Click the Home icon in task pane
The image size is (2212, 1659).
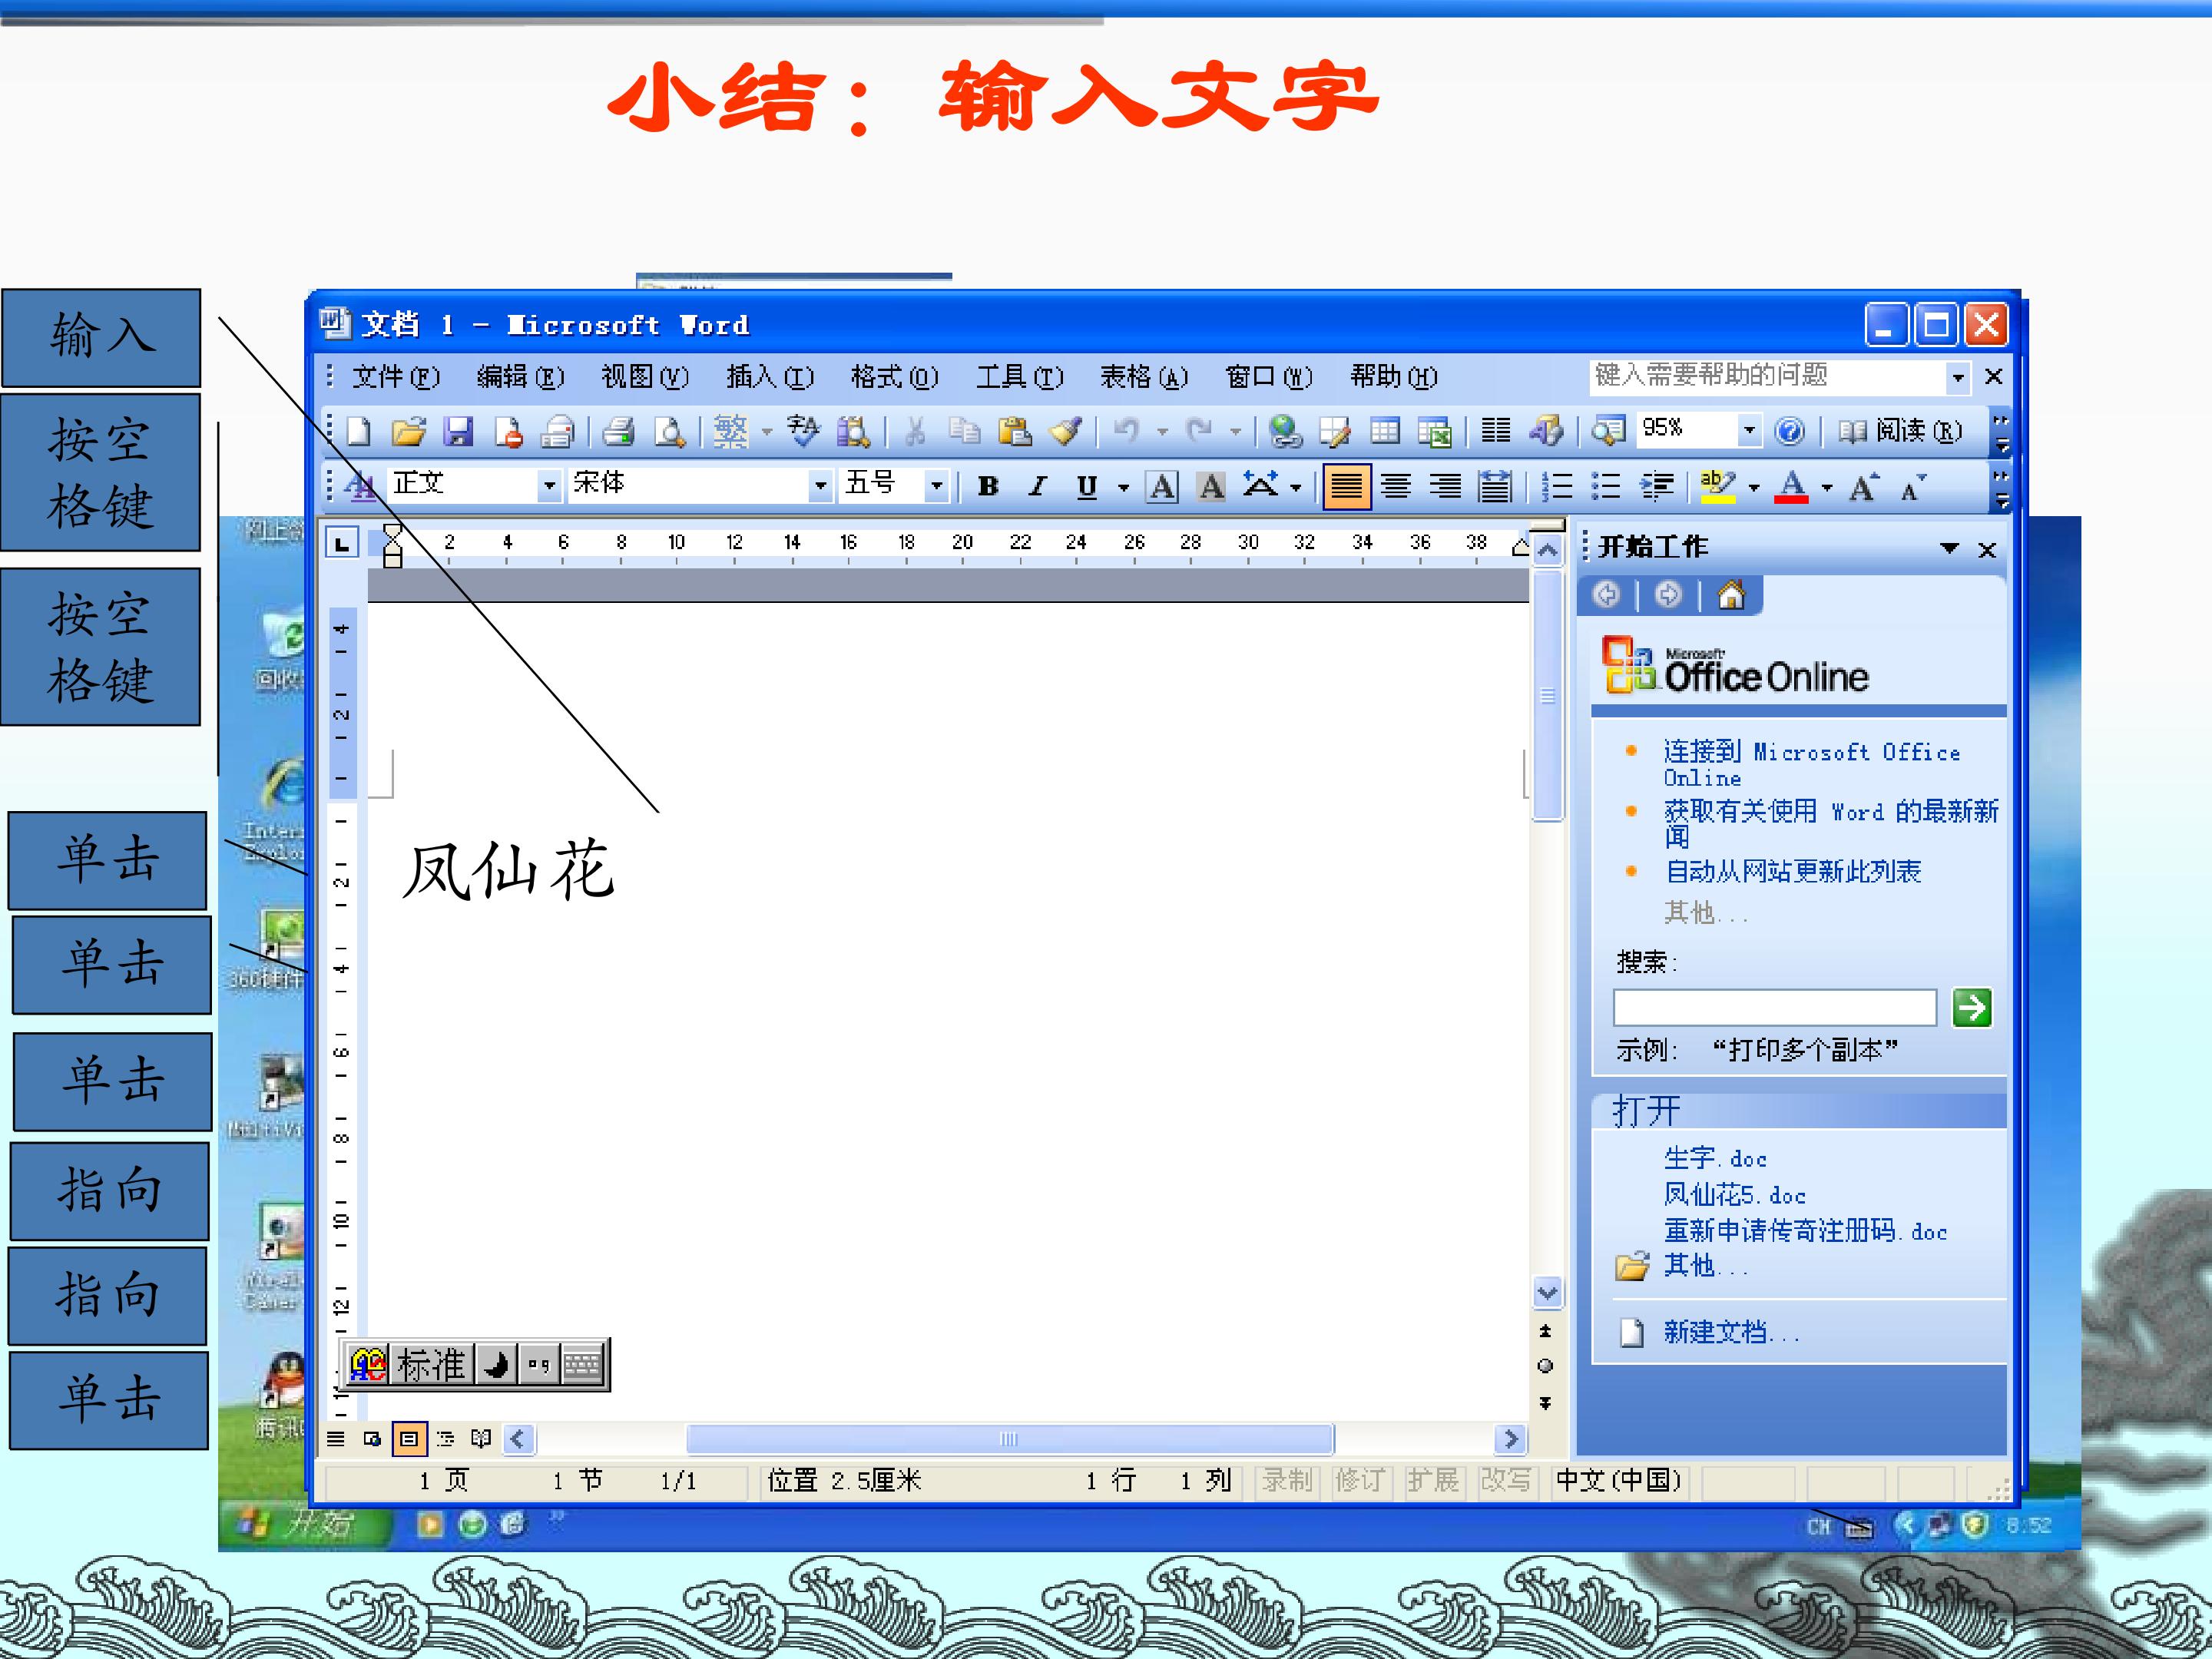click(x=1731, y=596)
